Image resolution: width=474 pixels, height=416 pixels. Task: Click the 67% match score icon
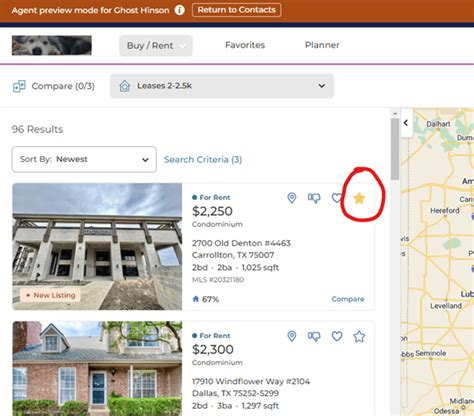pyautogui.click(x=196, y=299)
